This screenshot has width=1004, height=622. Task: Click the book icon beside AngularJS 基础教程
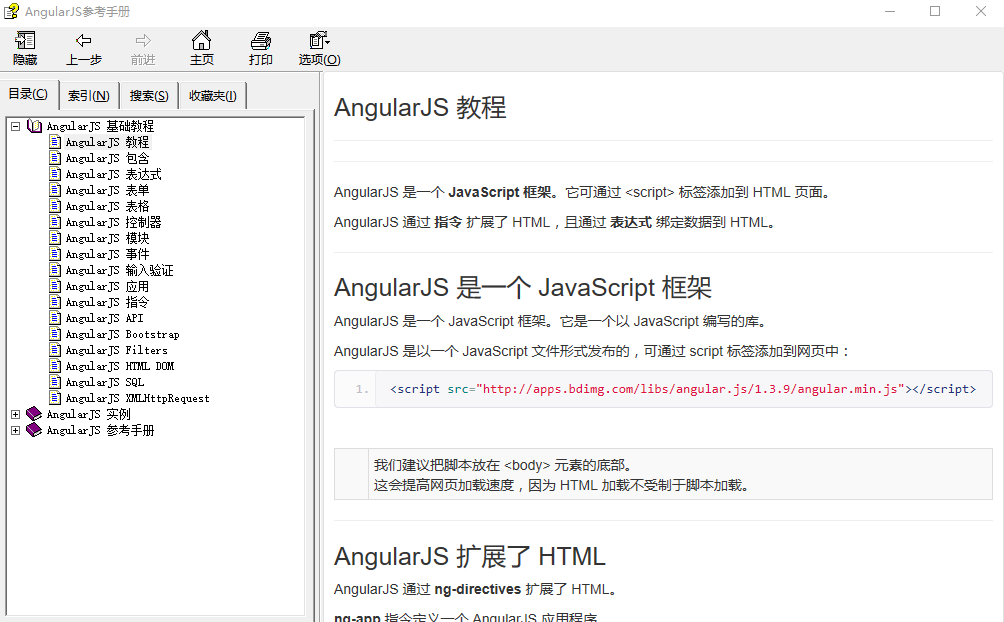pyautogui.click(x=34, y=125)
